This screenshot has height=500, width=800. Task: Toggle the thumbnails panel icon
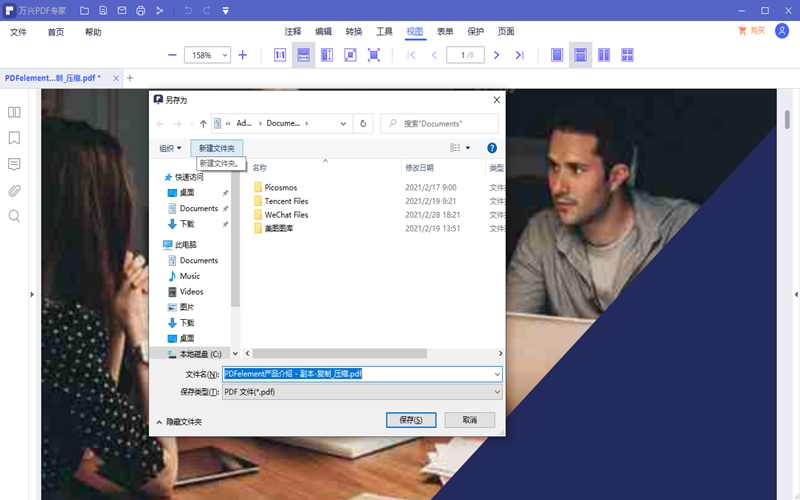pyautogui.click(x=14, y=112)
